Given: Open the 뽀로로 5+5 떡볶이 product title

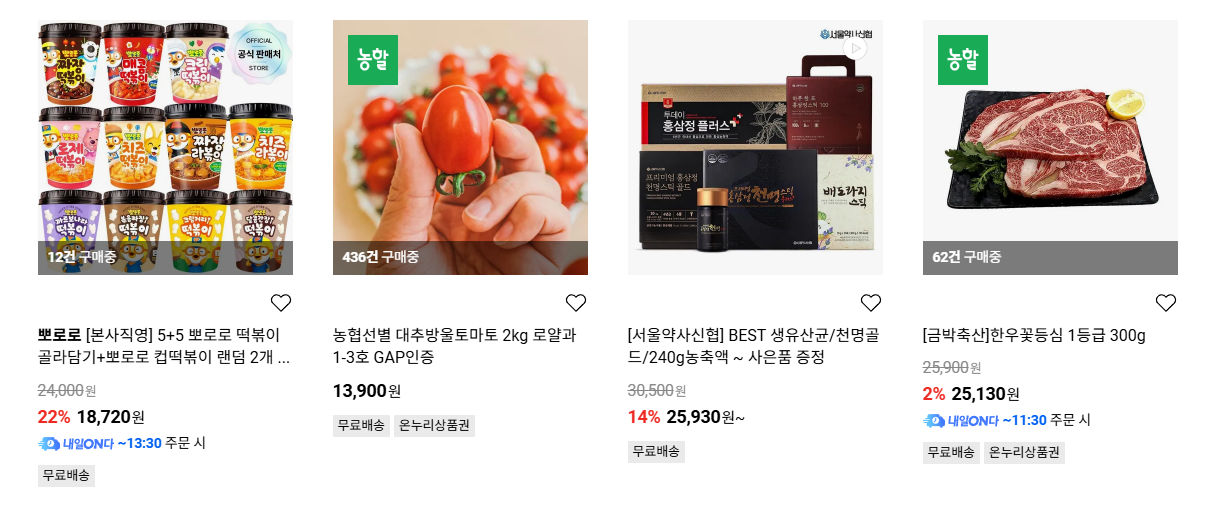Looking at the screenshot, I should 164,346.
